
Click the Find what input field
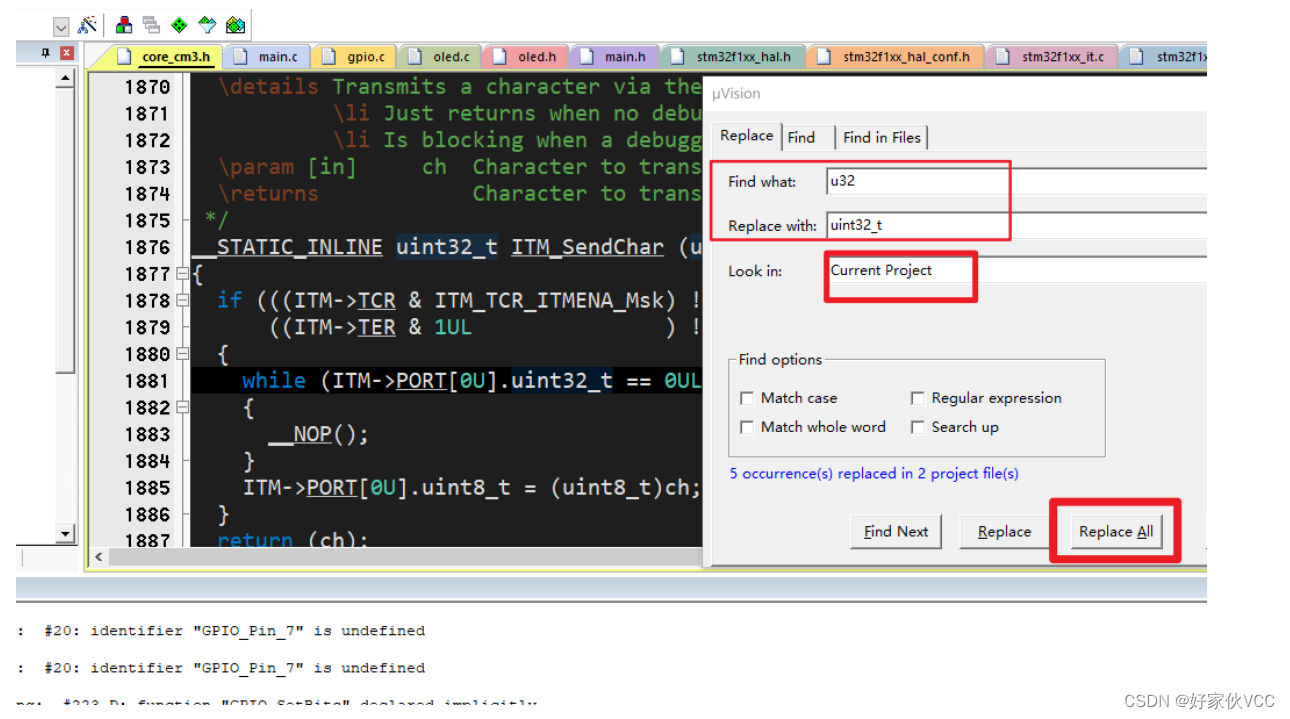point(1016,181)
